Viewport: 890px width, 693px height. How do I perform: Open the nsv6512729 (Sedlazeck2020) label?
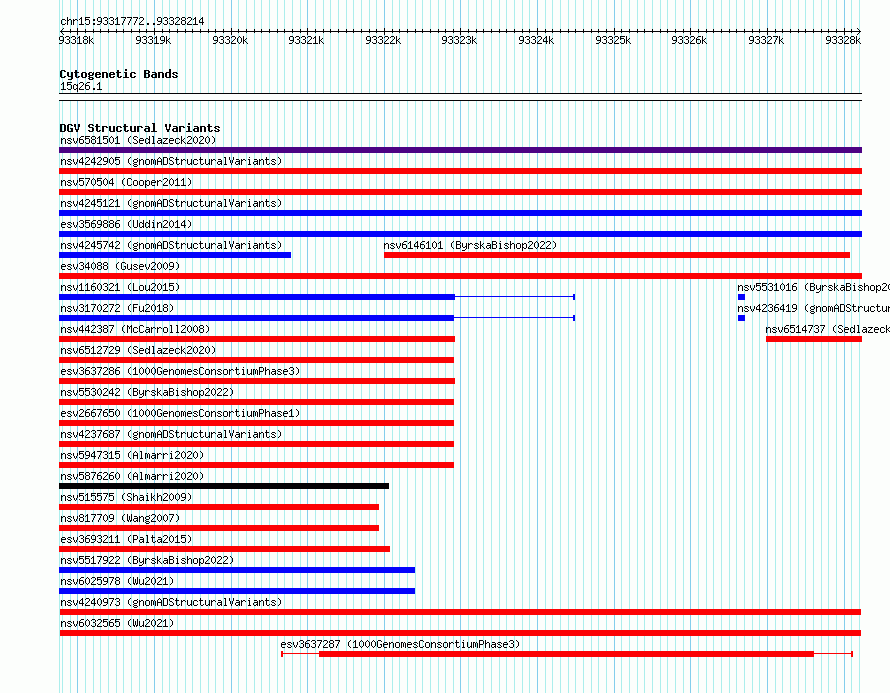pos(138,350)
